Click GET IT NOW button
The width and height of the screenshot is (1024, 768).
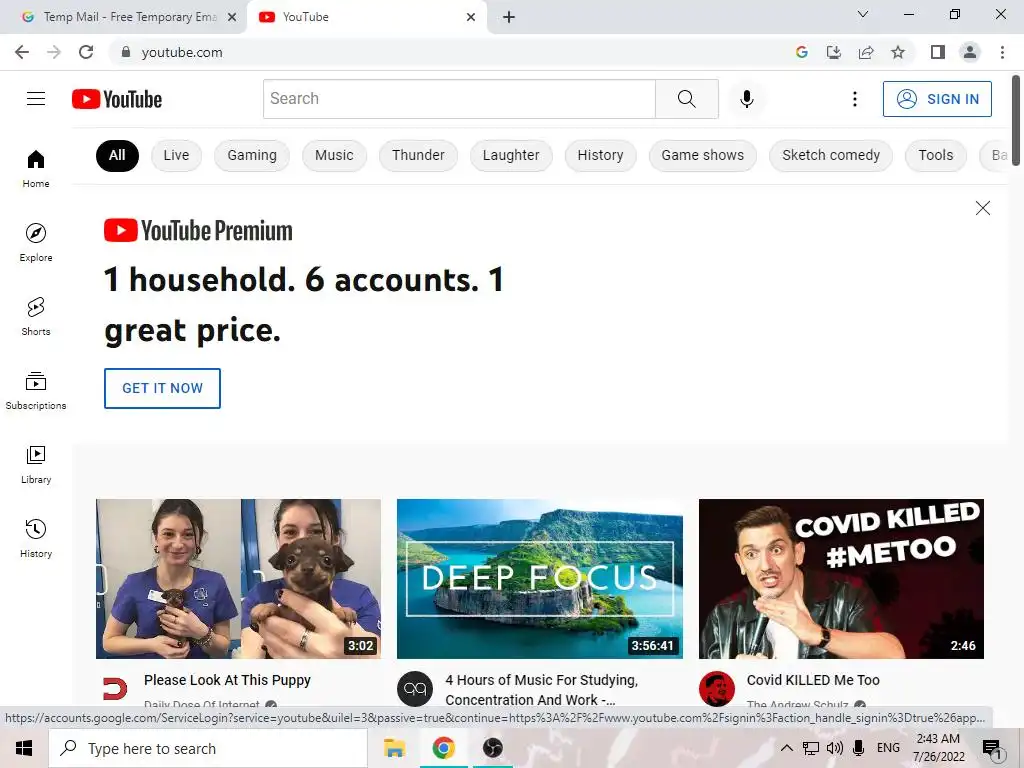pyautogui.click(x=163, y=388)
